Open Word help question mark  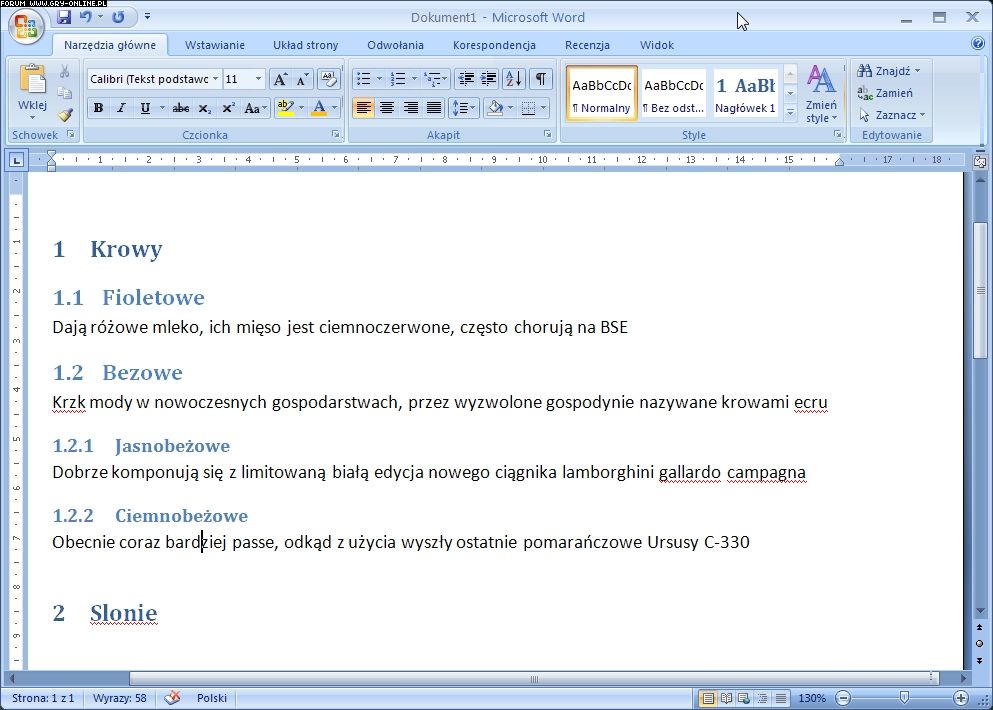[978, 43]
